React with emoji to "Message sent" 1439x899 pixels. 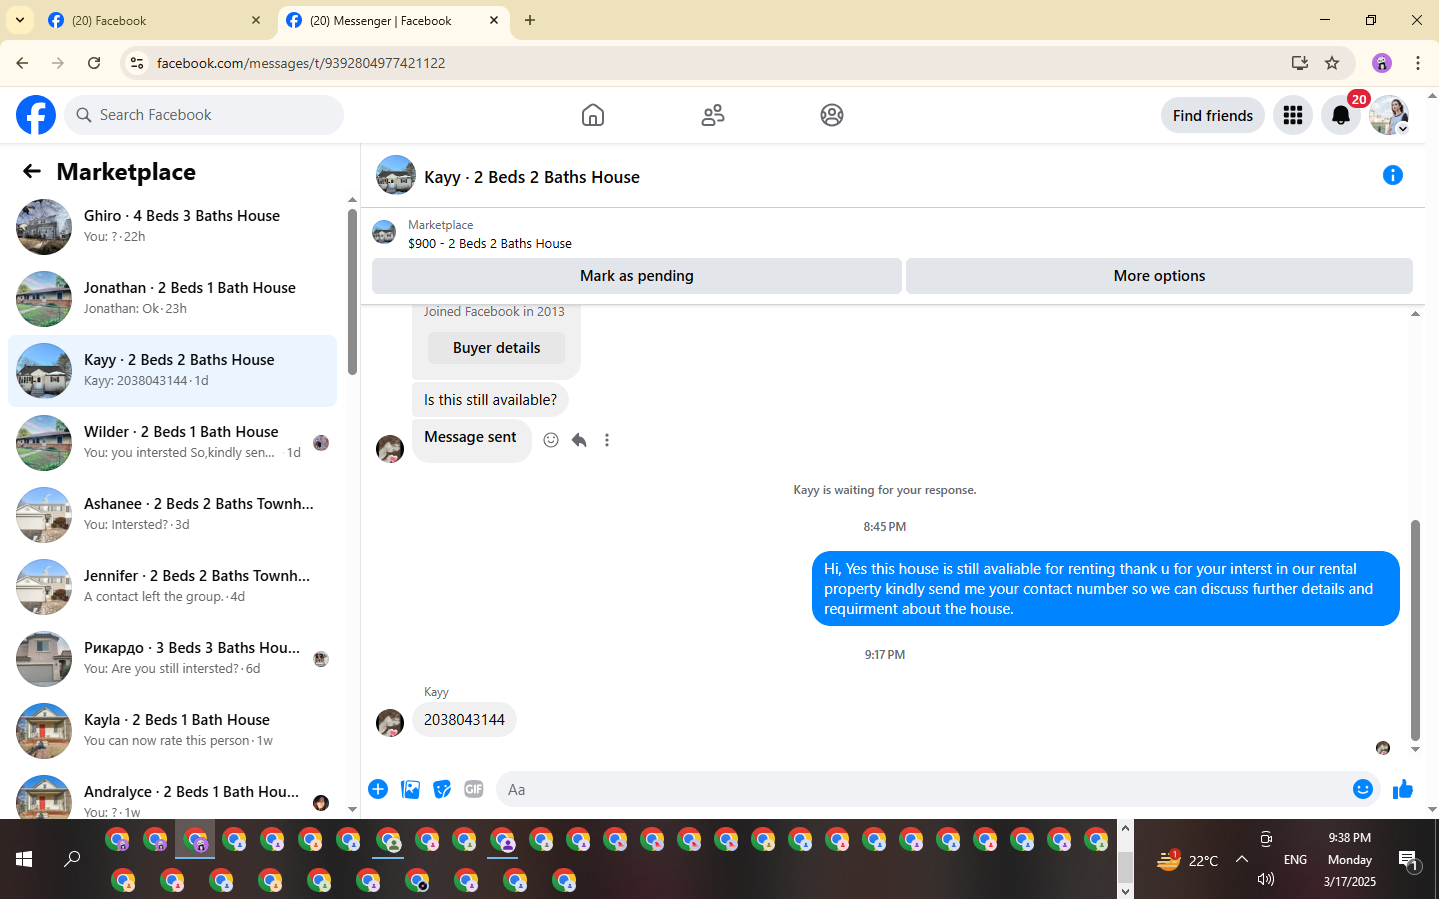click(551, 440)
